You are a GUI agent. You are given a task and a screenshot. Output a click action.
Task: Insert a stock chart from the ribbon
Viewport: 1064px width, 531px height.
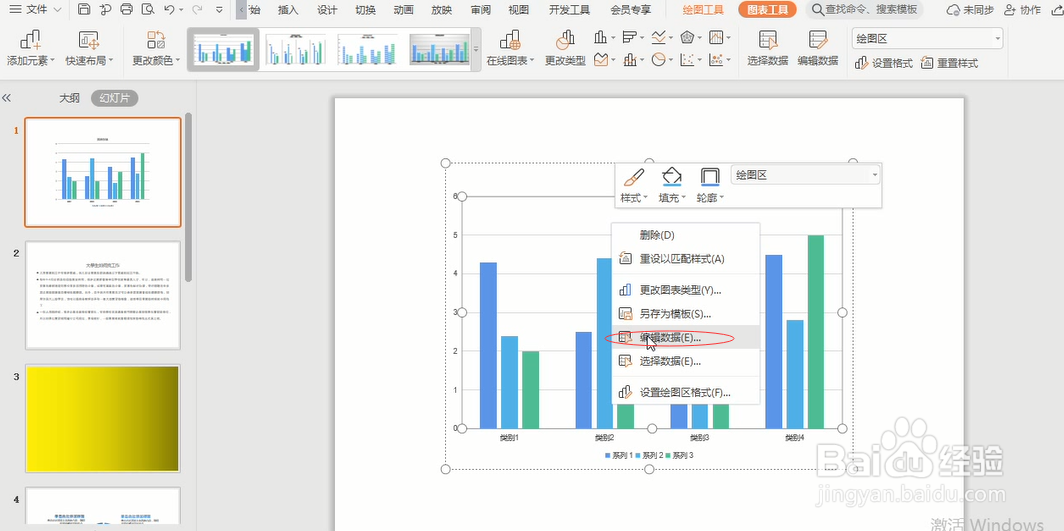715,37
